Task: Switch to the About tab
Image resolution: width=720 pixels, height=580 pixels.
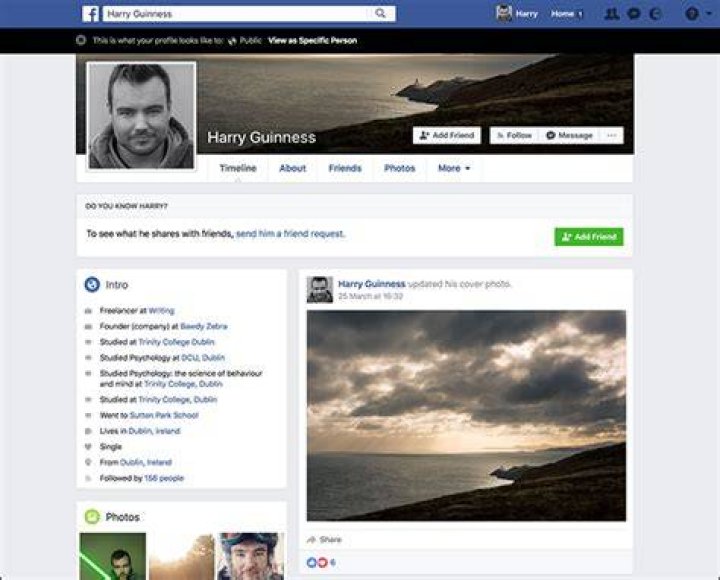Action: click(x=292, y=169)
